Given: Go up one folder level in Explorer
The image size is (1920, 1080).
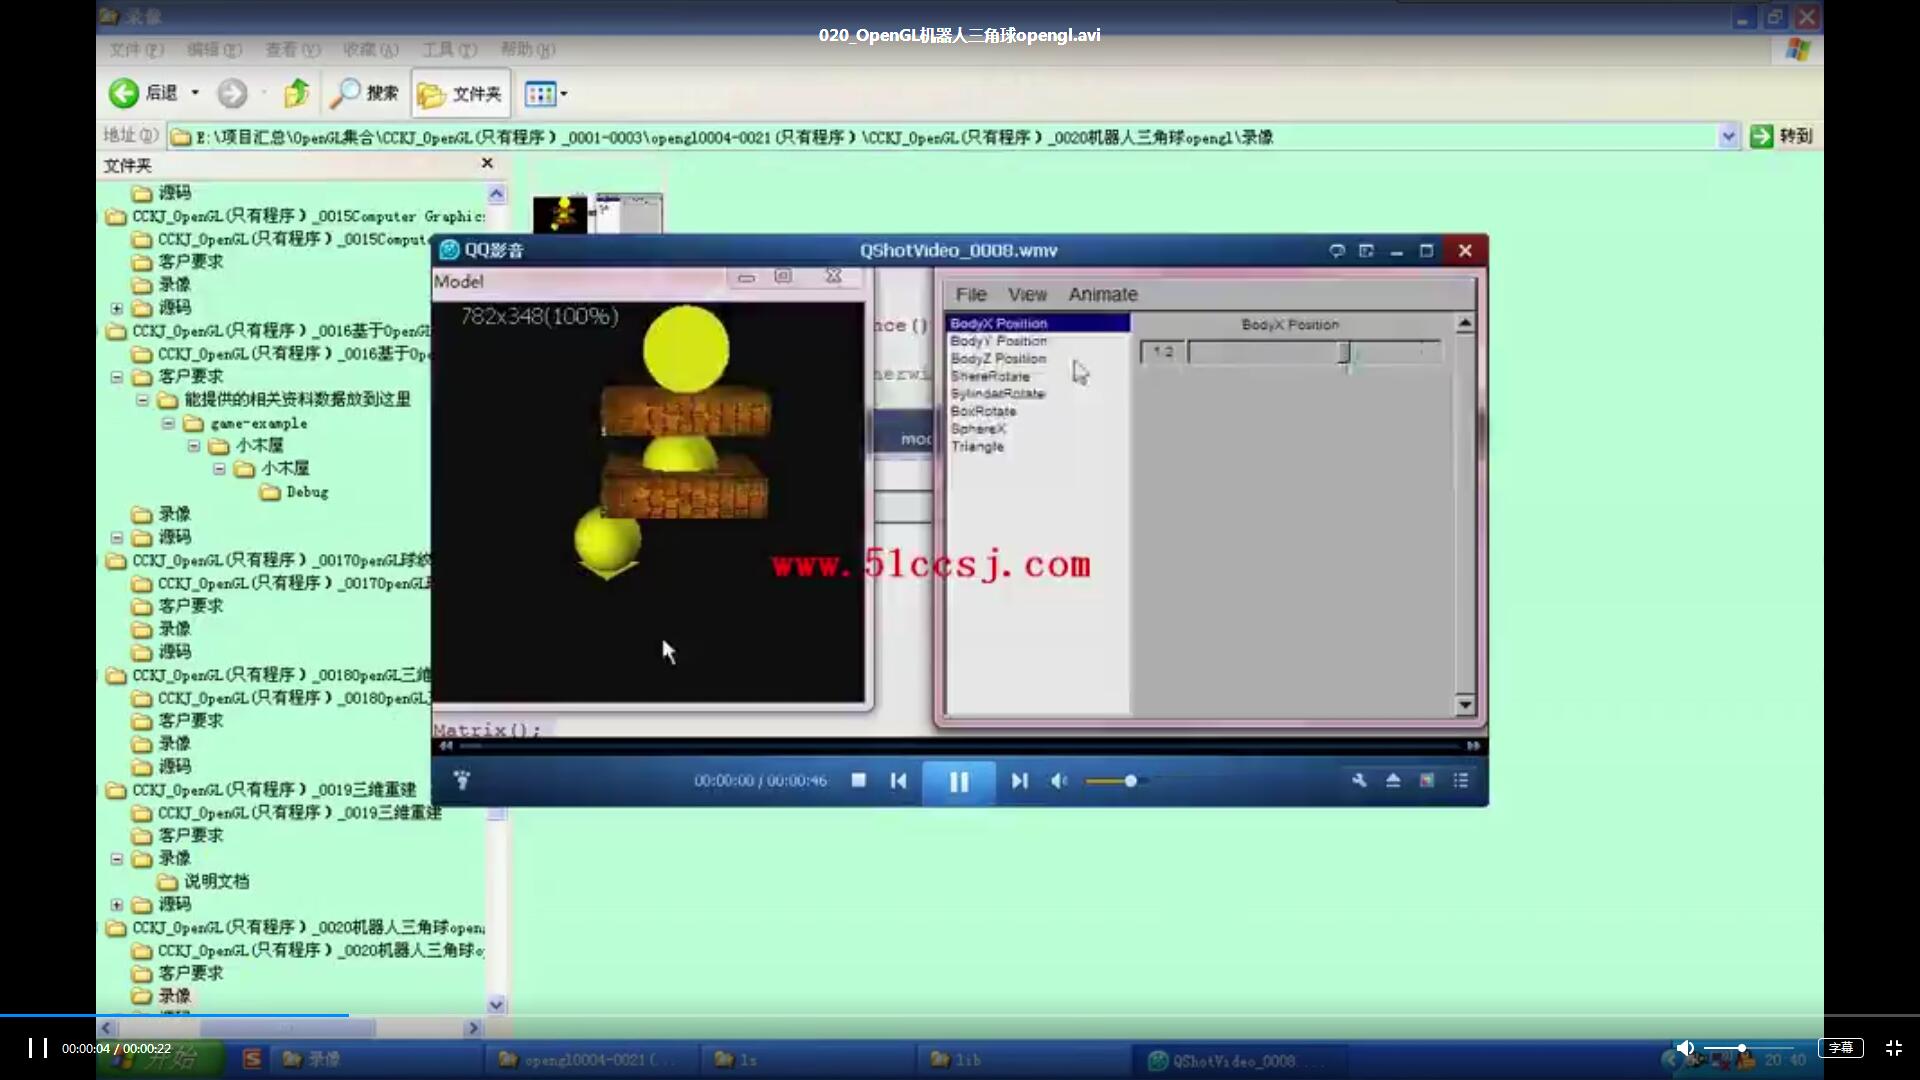Looking at the screenshot, I should tap(296, 93).
